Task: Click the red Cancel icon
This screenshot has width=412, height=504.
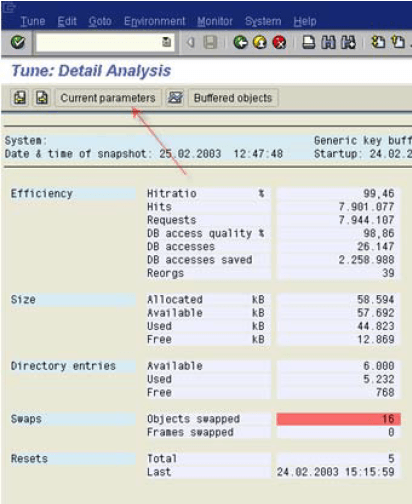Action: click(x=279, y=42)
